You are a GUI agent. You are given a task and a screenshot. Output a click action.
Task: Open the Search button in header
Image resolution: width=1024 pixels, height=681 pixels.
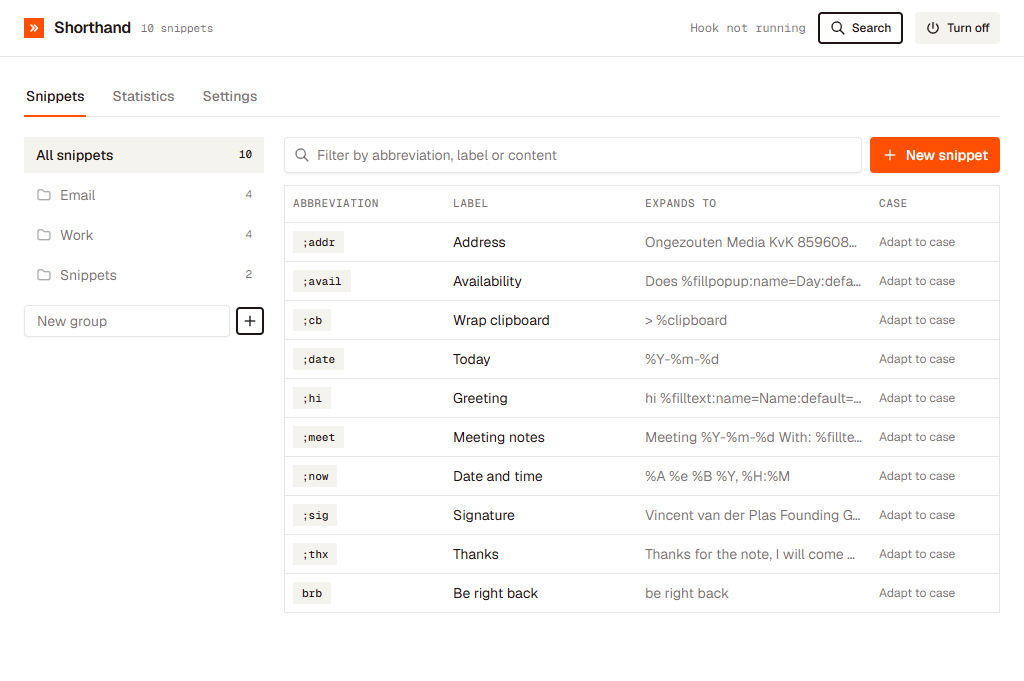coord(860,28)
